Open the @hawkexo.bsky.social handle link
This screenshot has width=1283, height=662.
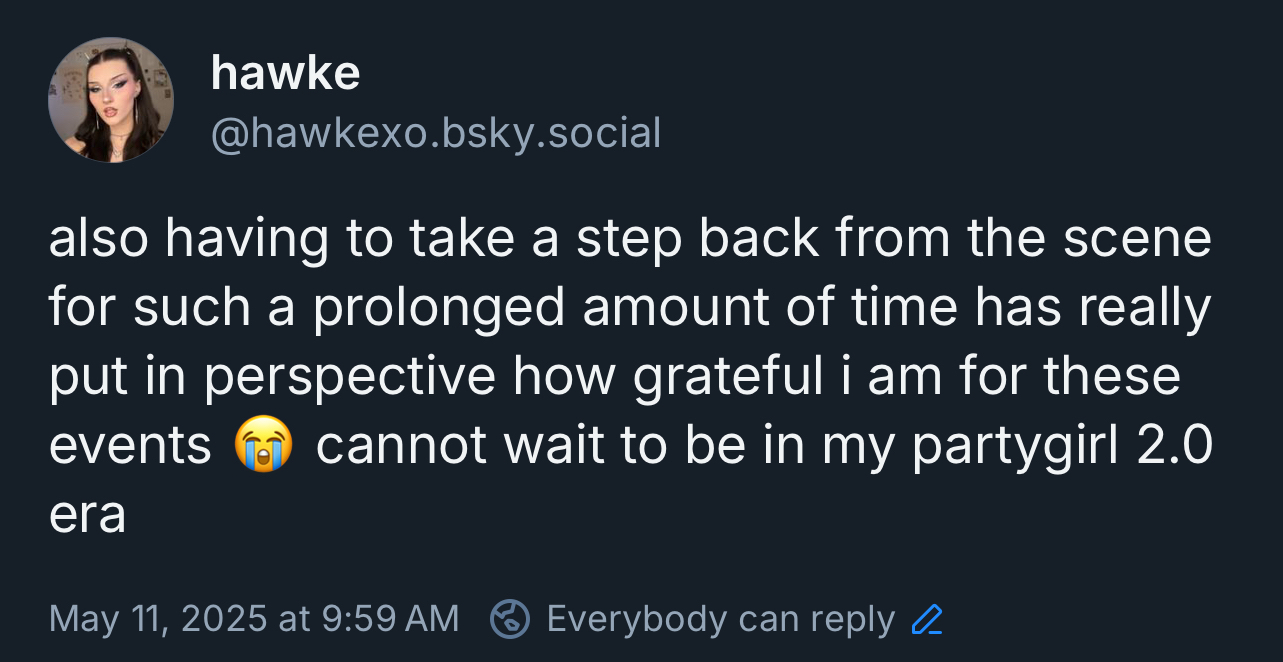(436, 133)
